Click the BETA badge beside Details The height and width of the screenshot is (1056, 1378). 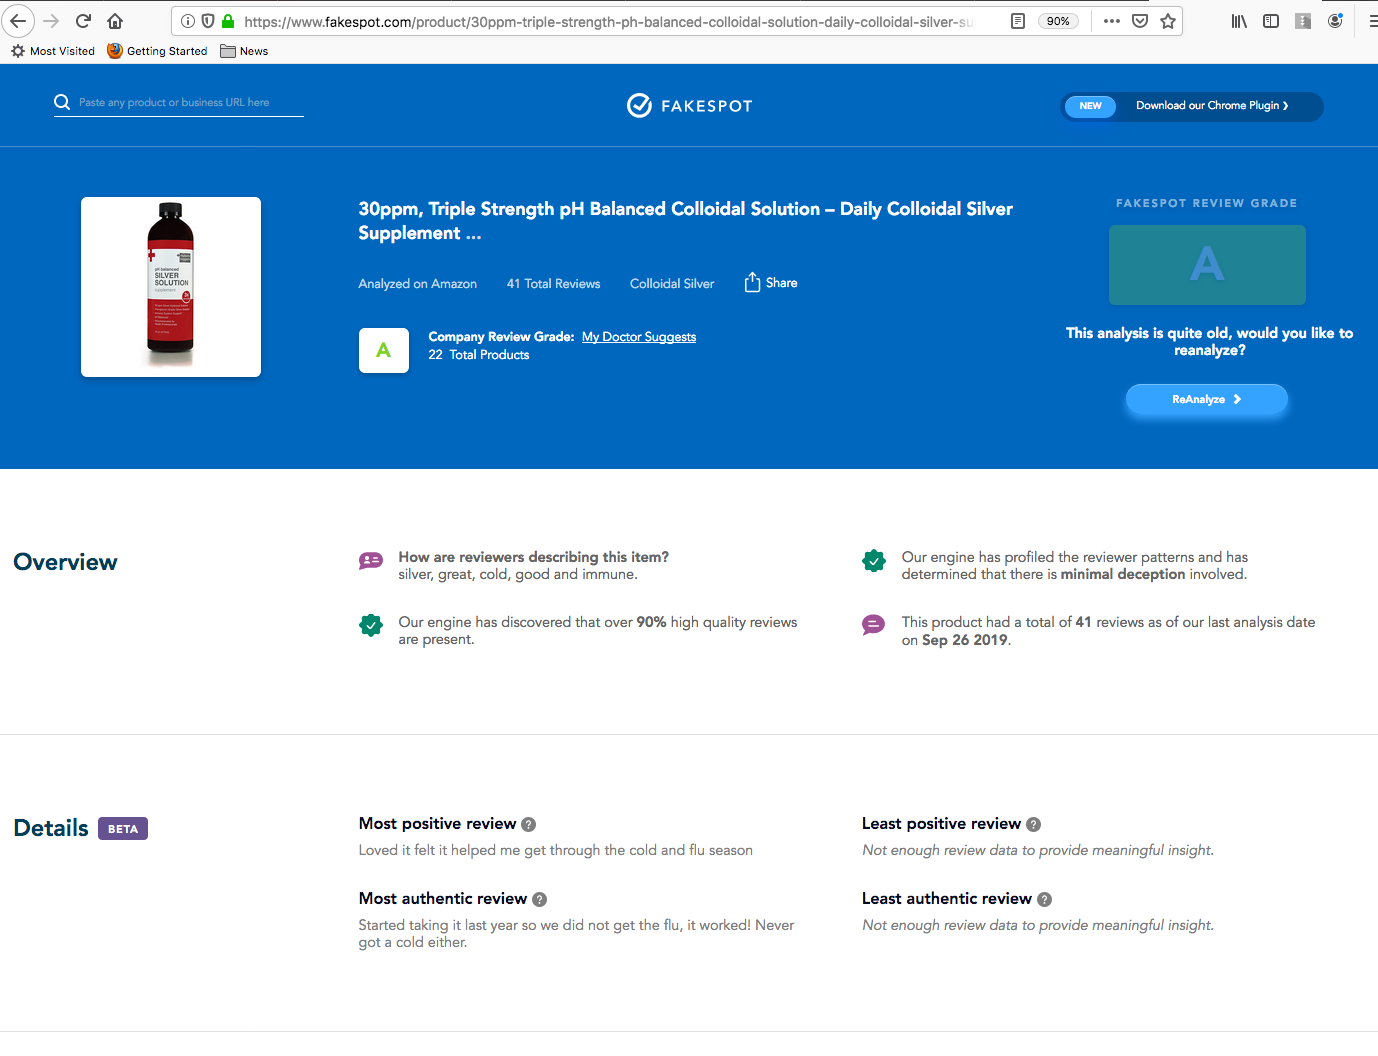click(x=123, y=829)
